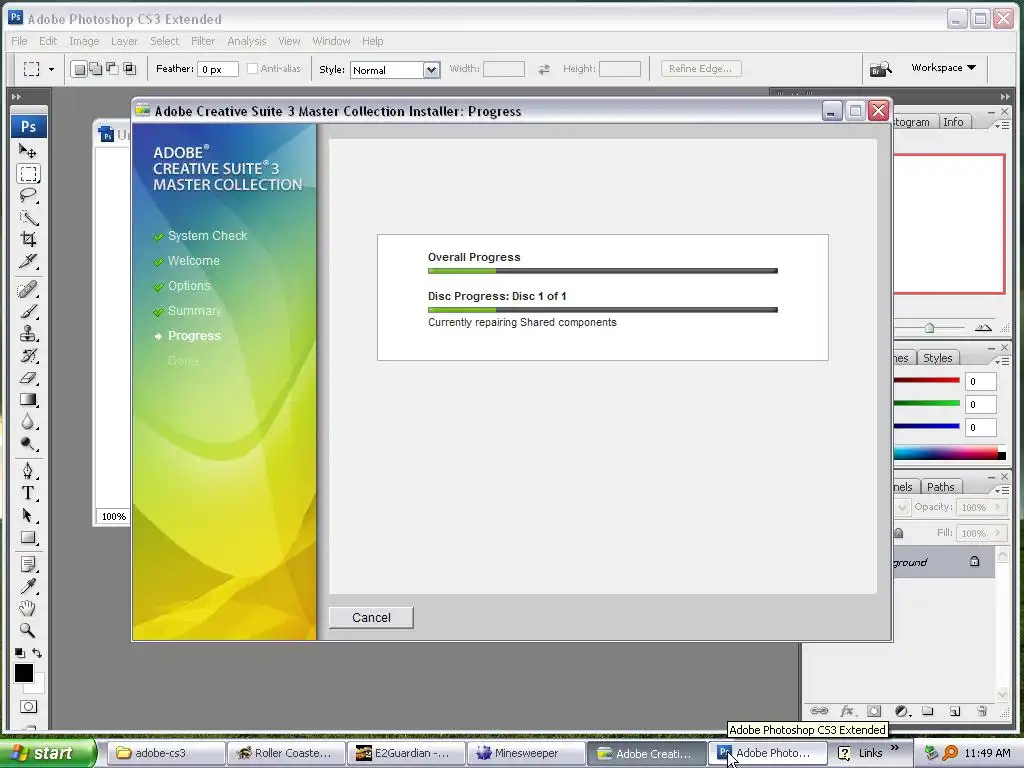The width and height of the screenshot is (1024, 768).
Task: Select the Dodge tool
Action: [x=27, y=444]
